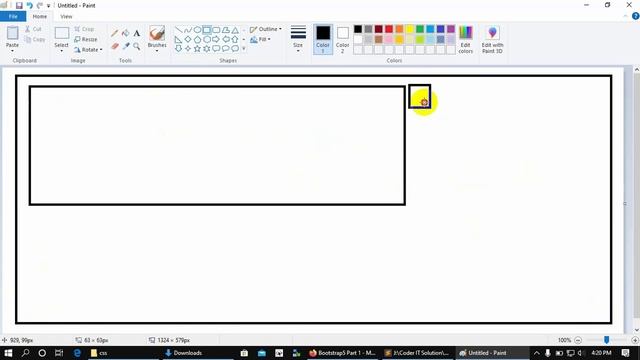The height and width of the screenshot is (360, 640).
Task: Click Edit with Paint 3D button
Action: (492, 39)
